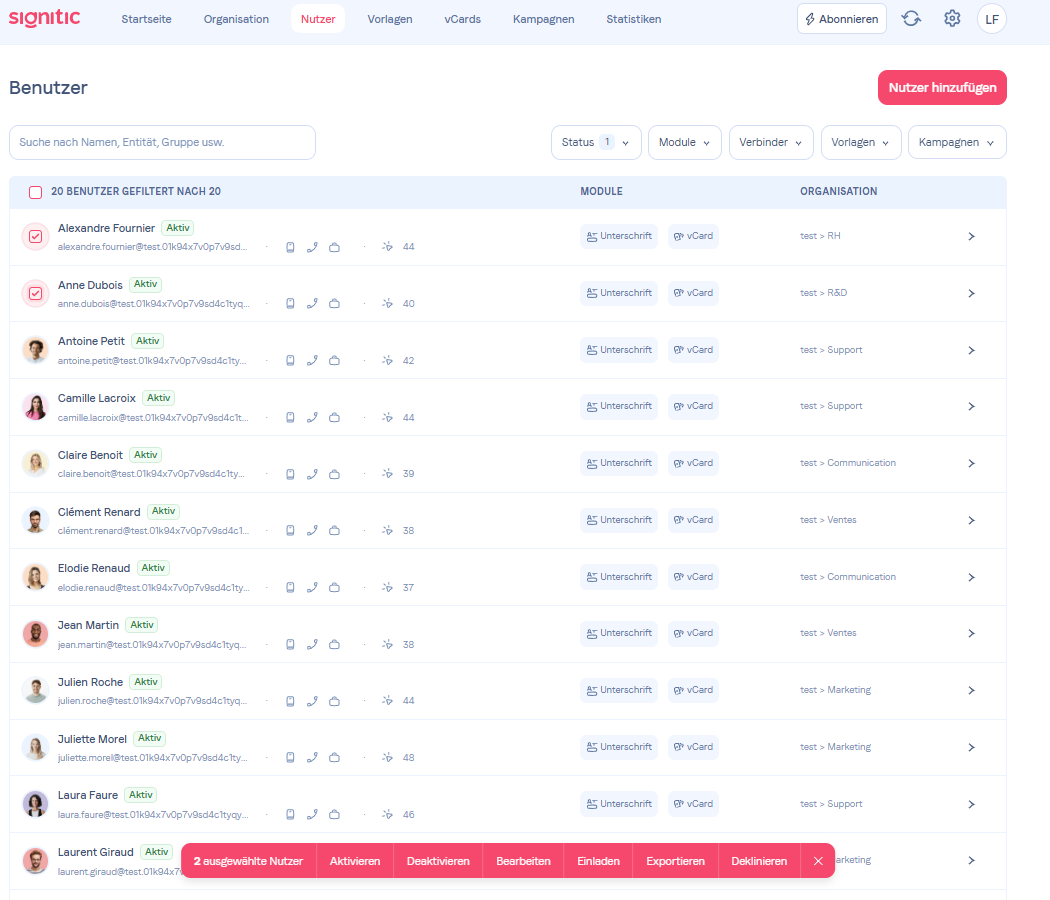Viewport: 1050px width, 900px height.
Task: Open the Status filter dropdown
Action: (x=596, y=142)
